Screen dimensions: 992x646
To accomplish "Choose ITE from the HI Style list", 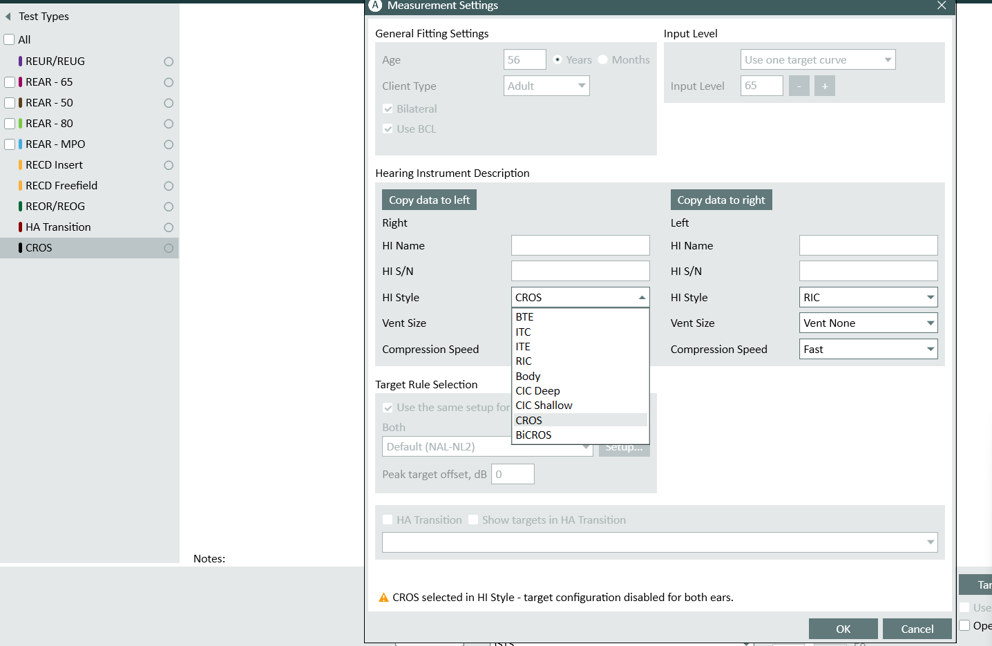I will pyautogui.click(x=580, y=346).
